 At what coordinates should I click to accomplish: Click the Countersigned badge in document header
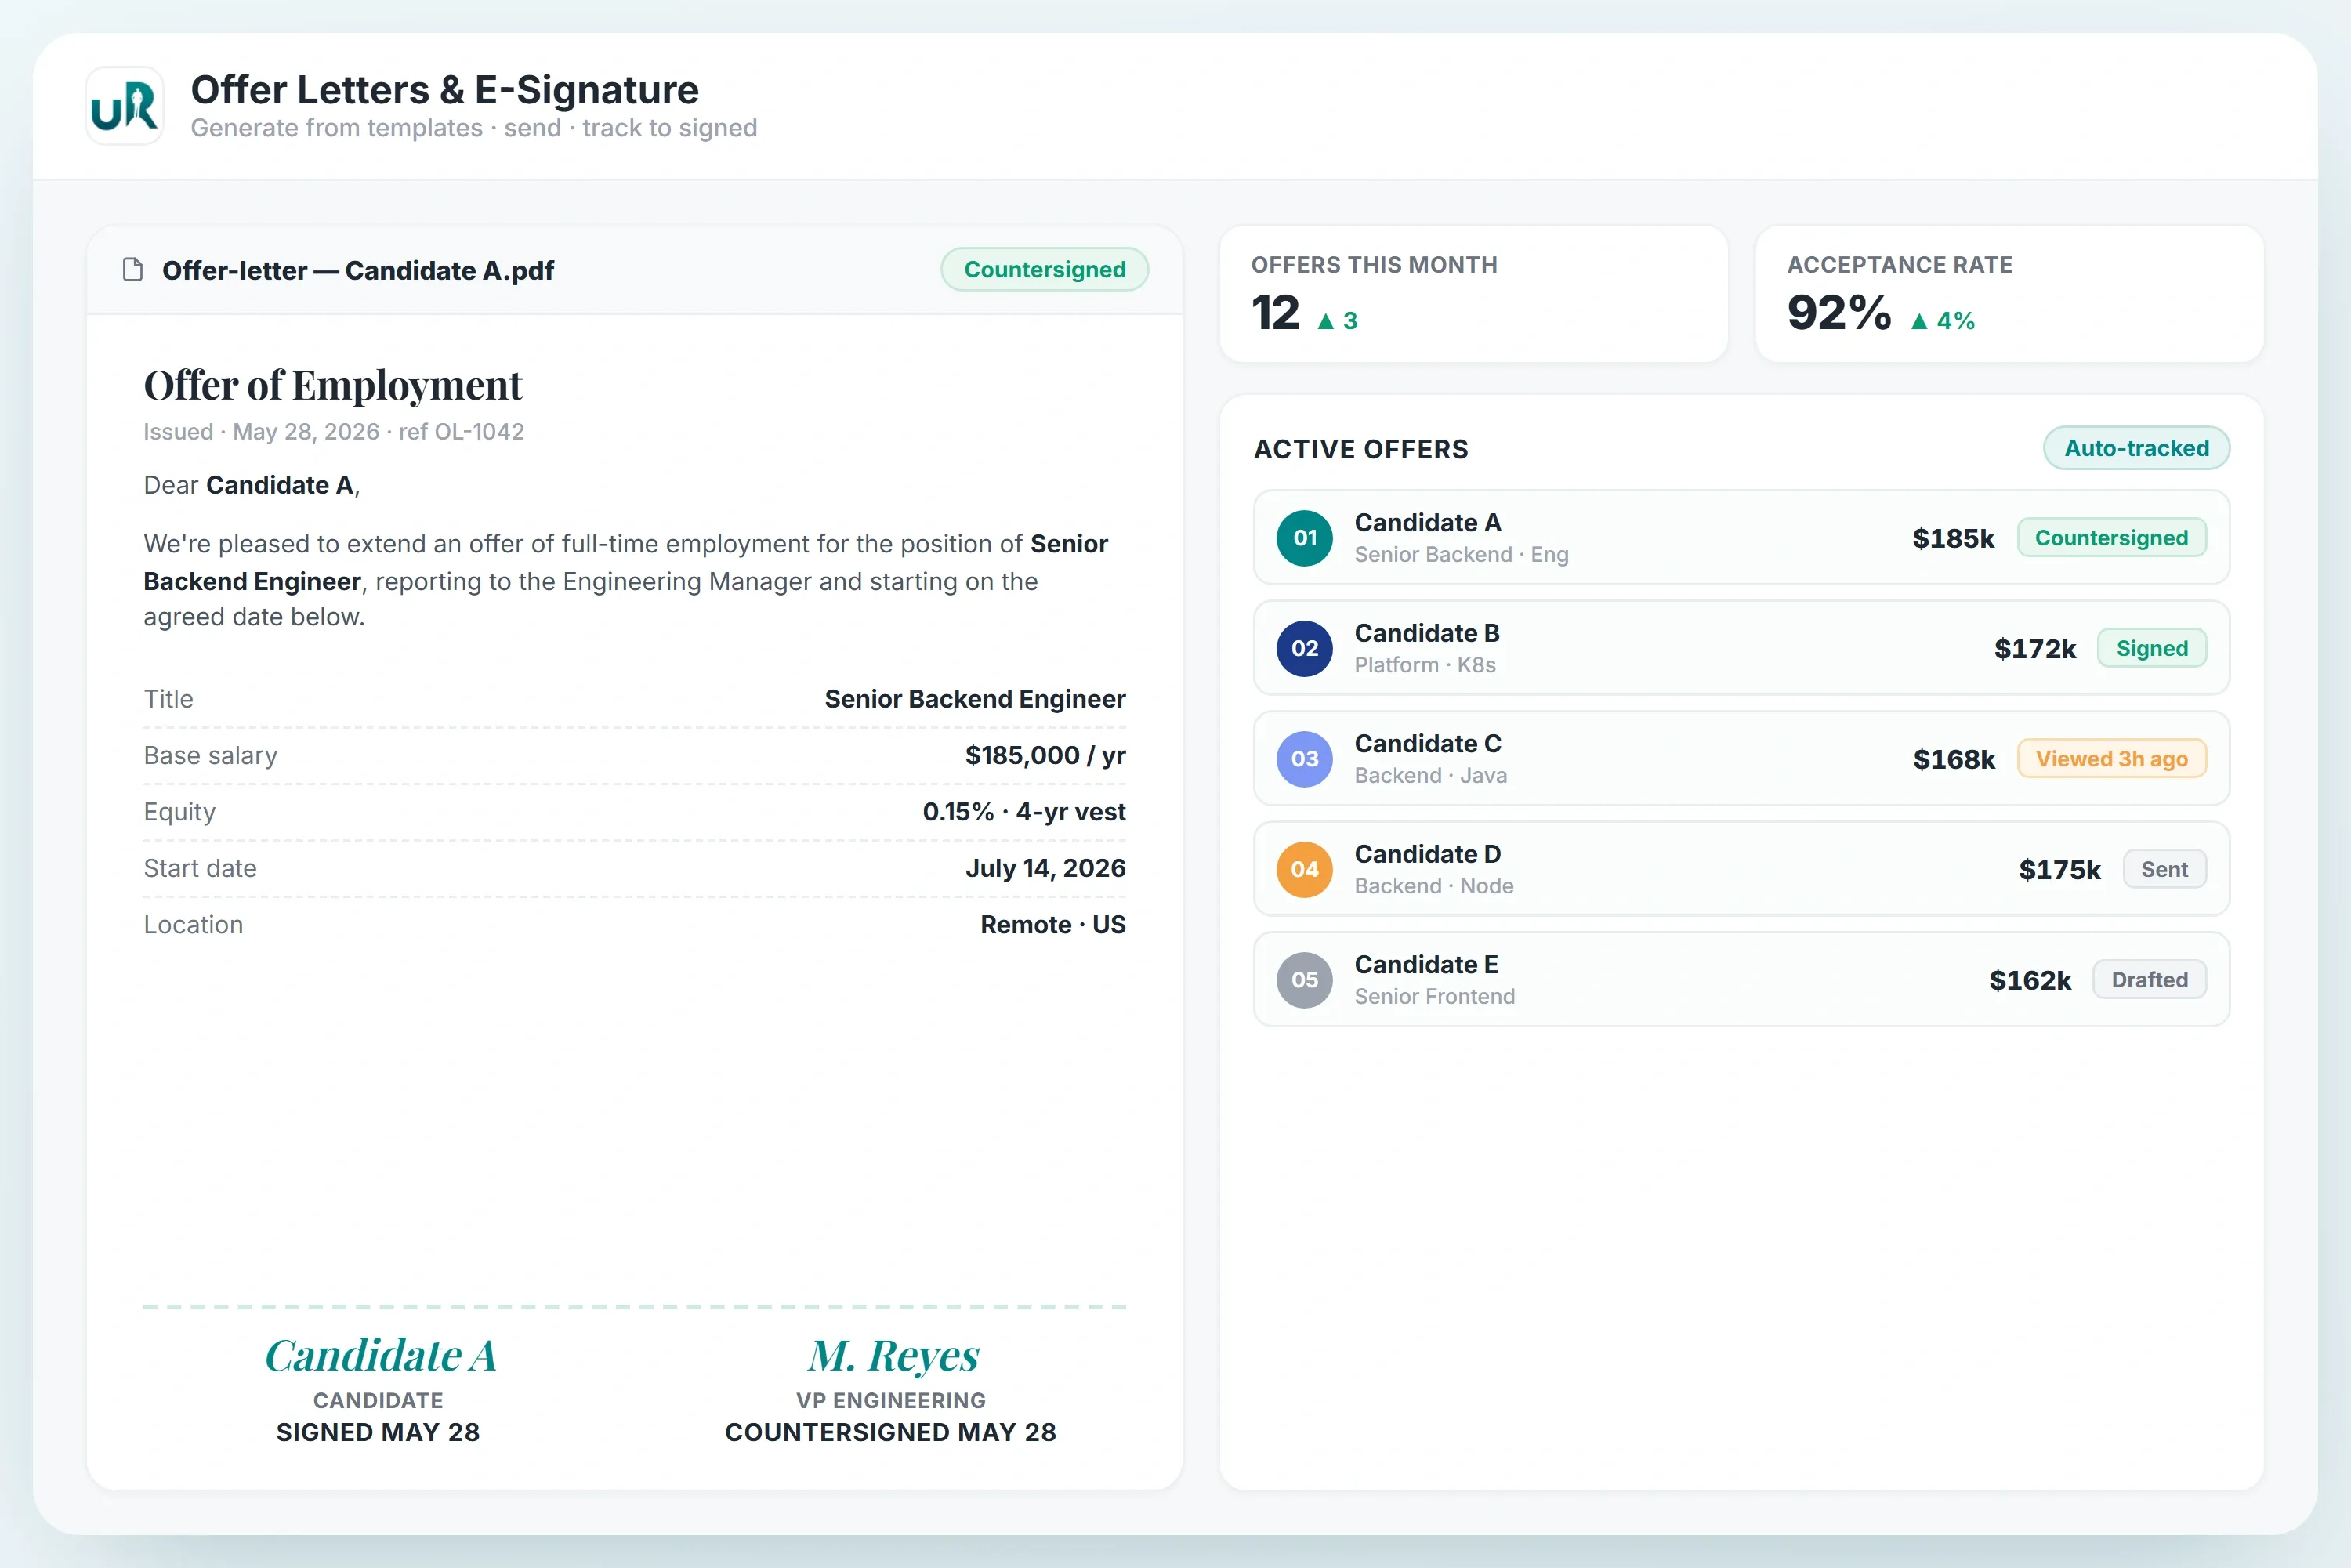[1044, 269]
